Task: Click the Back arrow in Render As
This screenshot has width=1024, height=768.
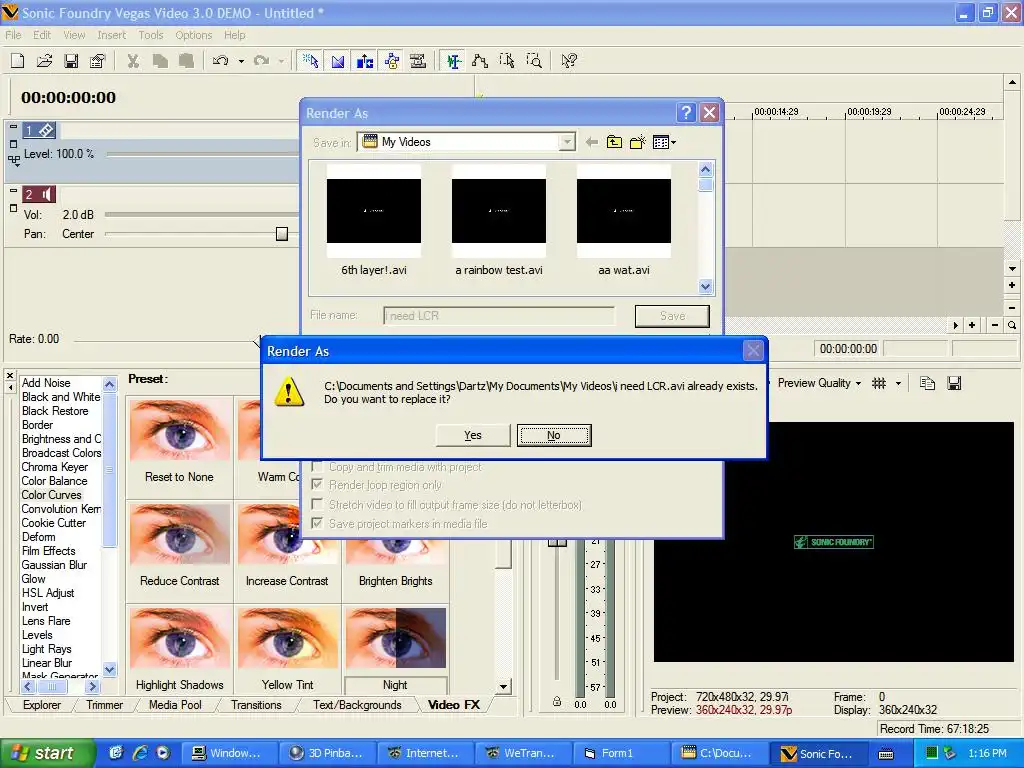Action: point(592,142)
